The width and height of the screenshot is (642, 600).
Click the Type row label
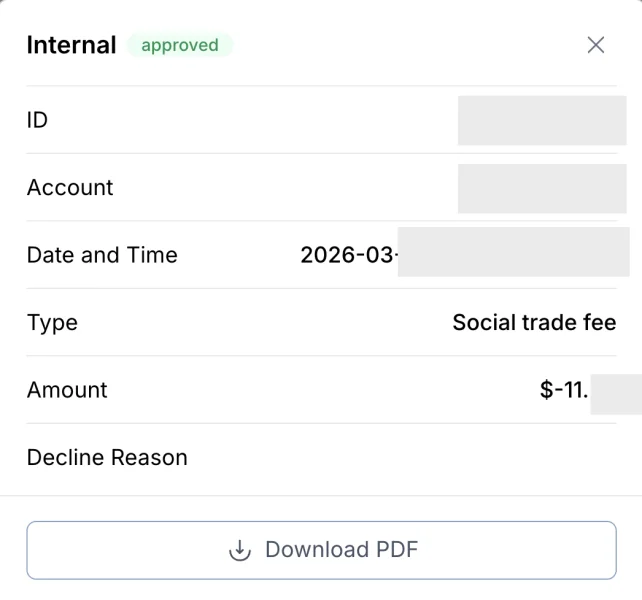(52, 323)
